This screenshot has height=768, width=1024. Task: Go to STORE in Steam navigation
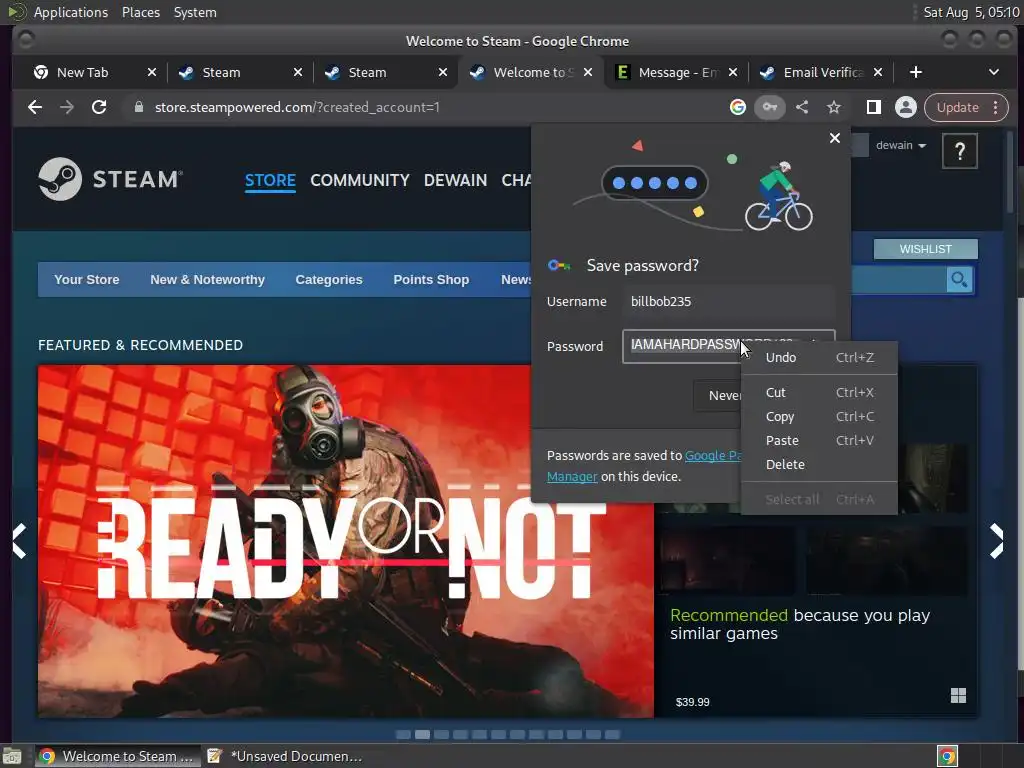pyautogui.click(x=270, y=180)
